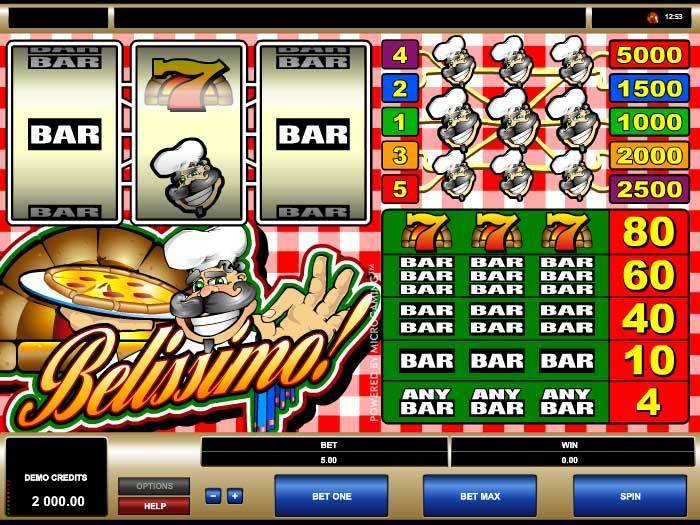Click the triple seven paytable row
The image size is (700, 525).
[x=536, y=232]
